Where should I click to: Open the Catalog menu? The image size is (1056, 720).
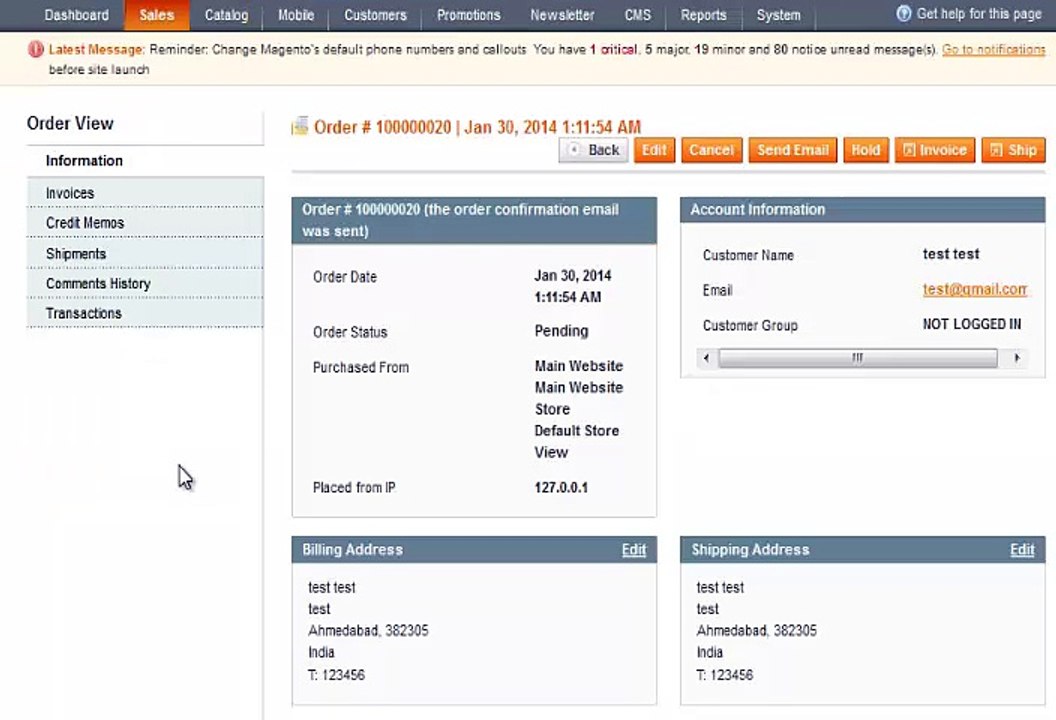coord(226,15)
